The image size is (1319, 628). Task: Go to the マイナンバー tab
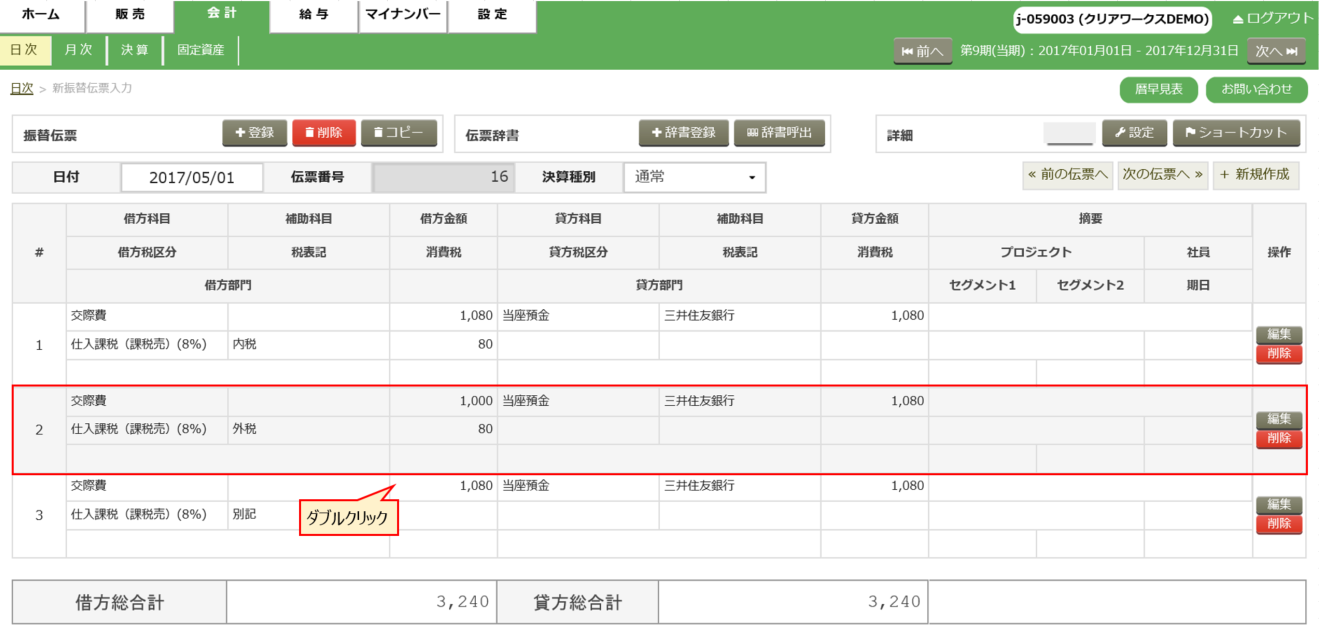tap(401, 15)
